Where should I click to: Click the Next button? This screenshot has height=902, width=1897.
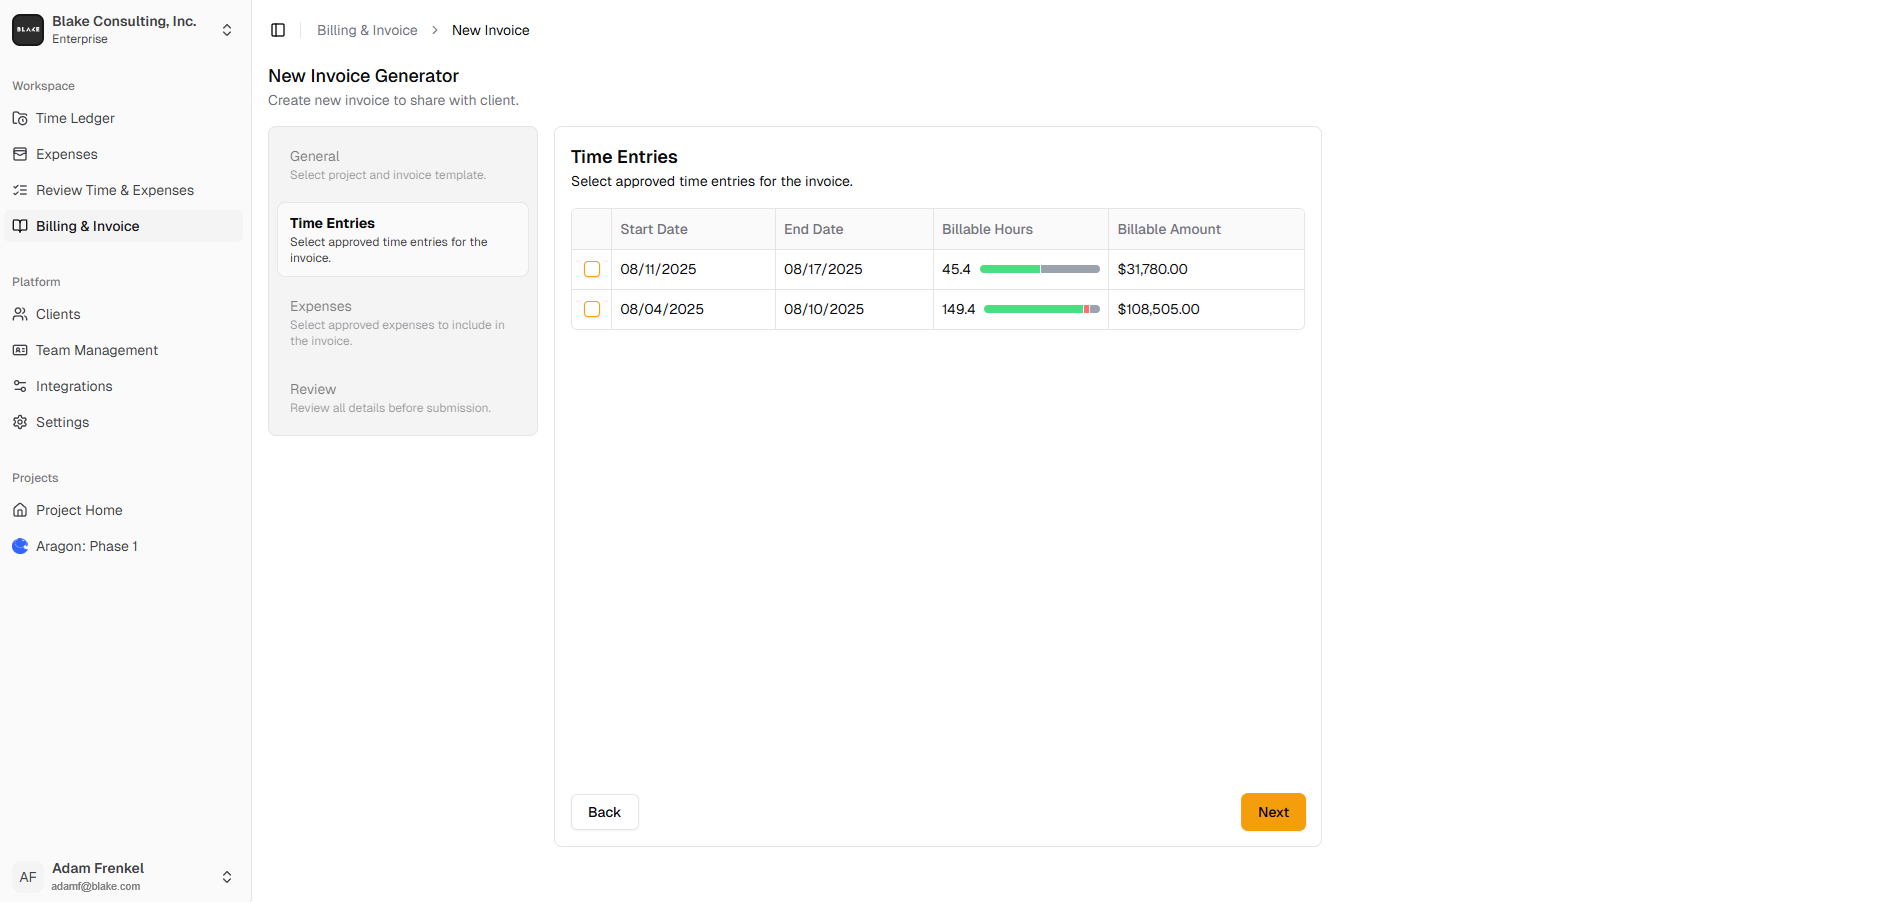[1273, 812]
